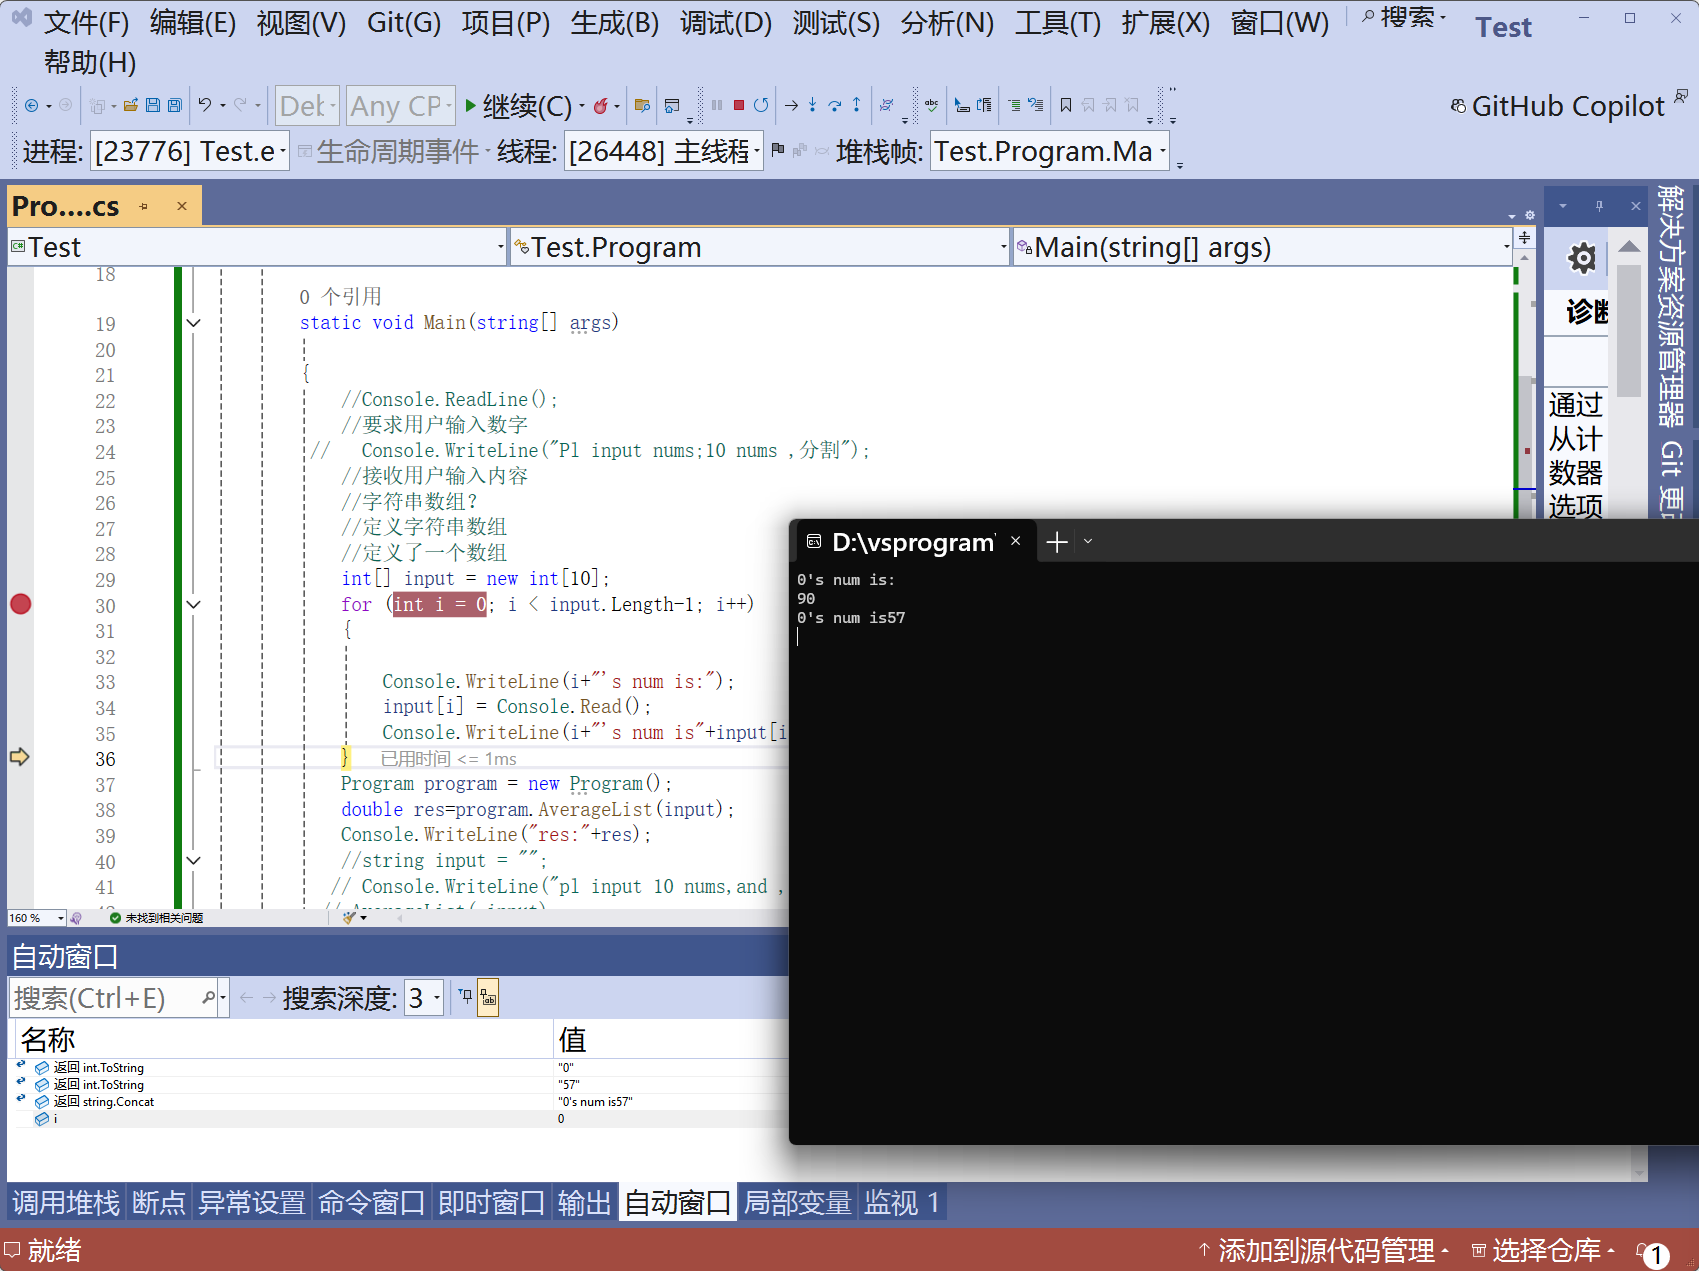This screenshot has height=1271, width=1699.
Task: Select the string.Concat row in Autos
Action: (x=398, y=1102)
